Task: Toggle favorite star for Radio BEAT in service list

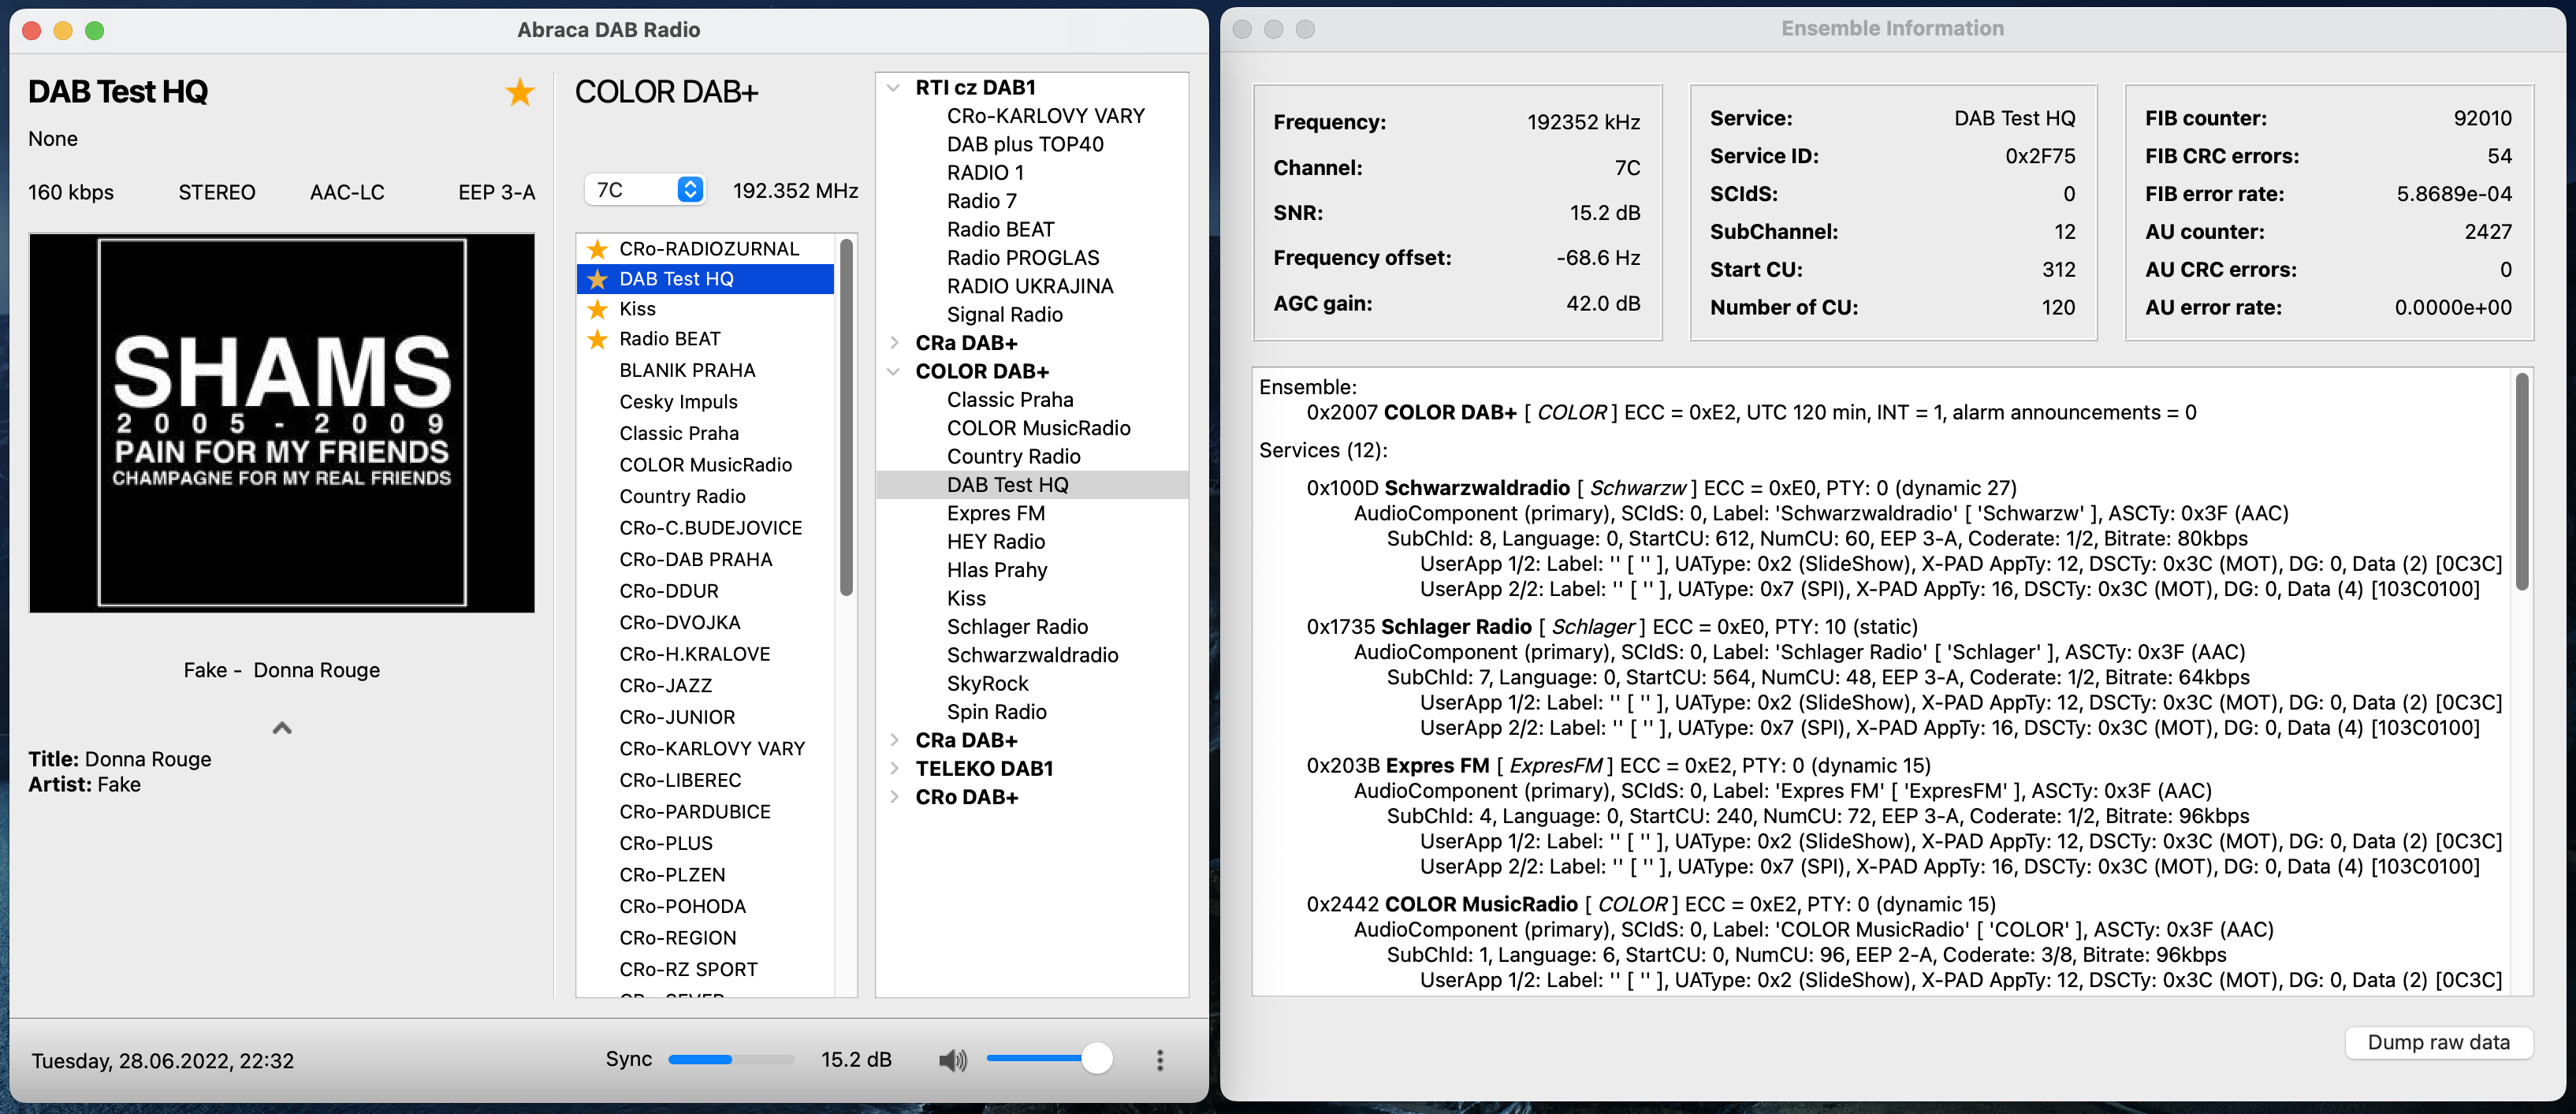Action: [598, 339]
